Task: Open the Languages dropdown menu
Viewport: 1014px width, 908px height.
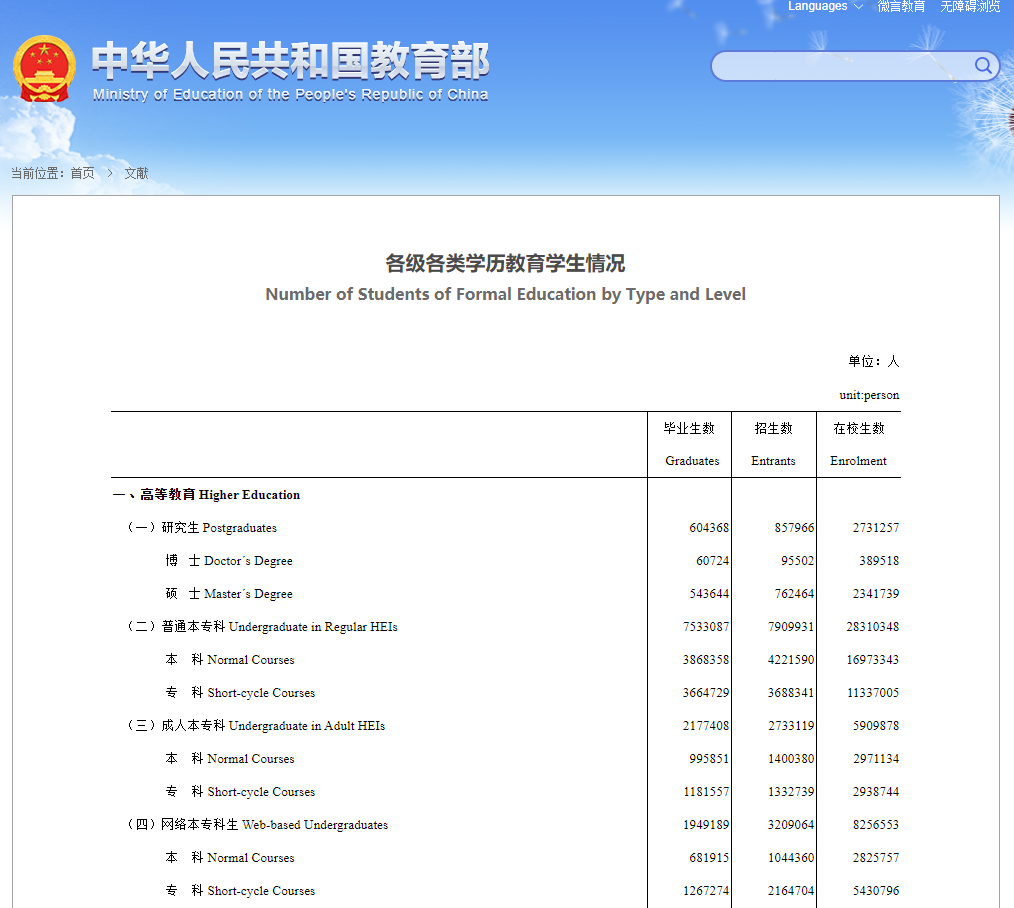Action: pyautogui.click(x=818, y=7)
